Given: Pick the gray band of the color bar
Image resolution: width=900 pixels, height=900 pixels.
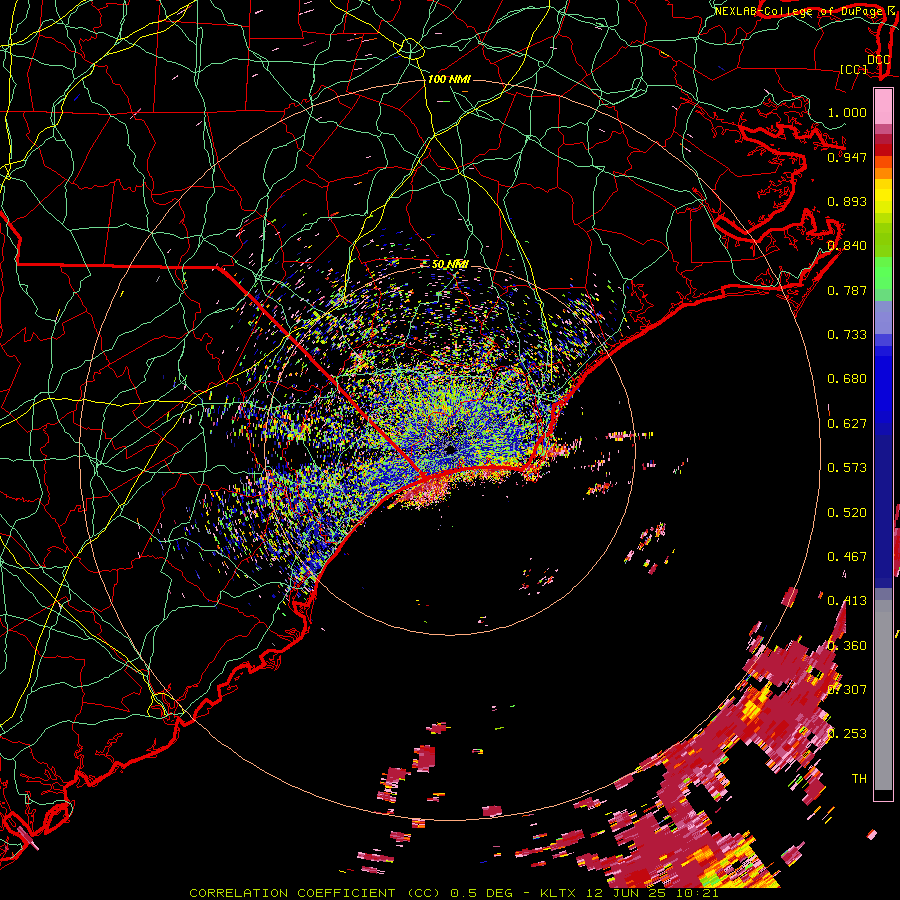Looking at the screenshot, I should pos(883,695).
